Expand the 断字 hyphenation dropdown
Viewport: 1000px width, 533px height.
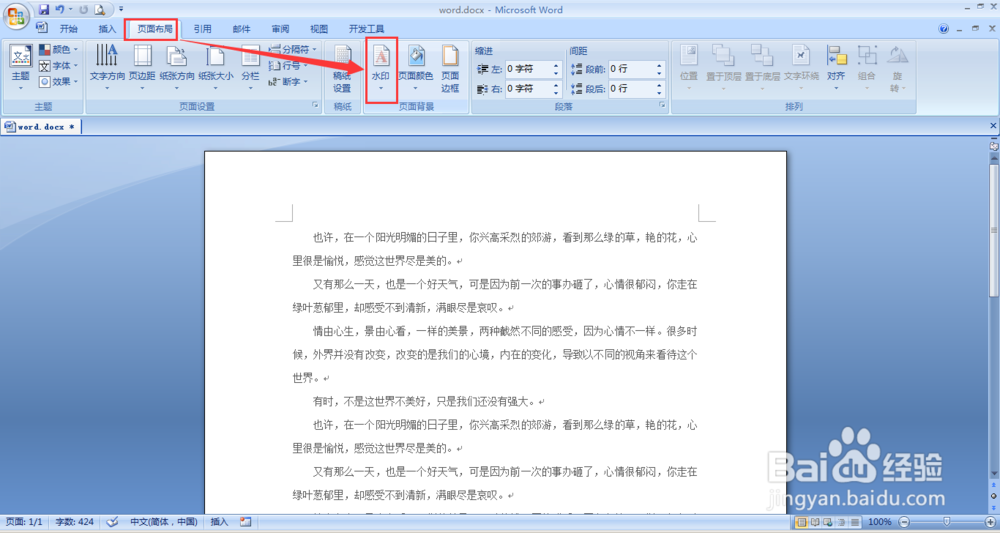pyautogui.click(x=288, y=82)
